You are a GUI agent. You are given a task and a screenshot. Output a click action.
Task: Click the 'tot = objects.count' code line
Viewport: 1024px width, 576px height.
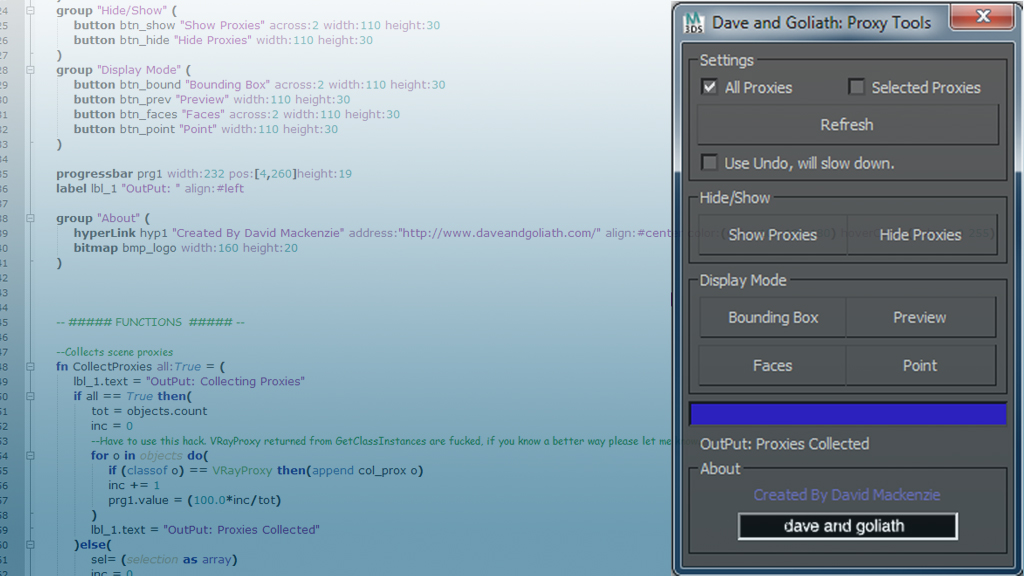pyautogui.click(x=149, y=411)
